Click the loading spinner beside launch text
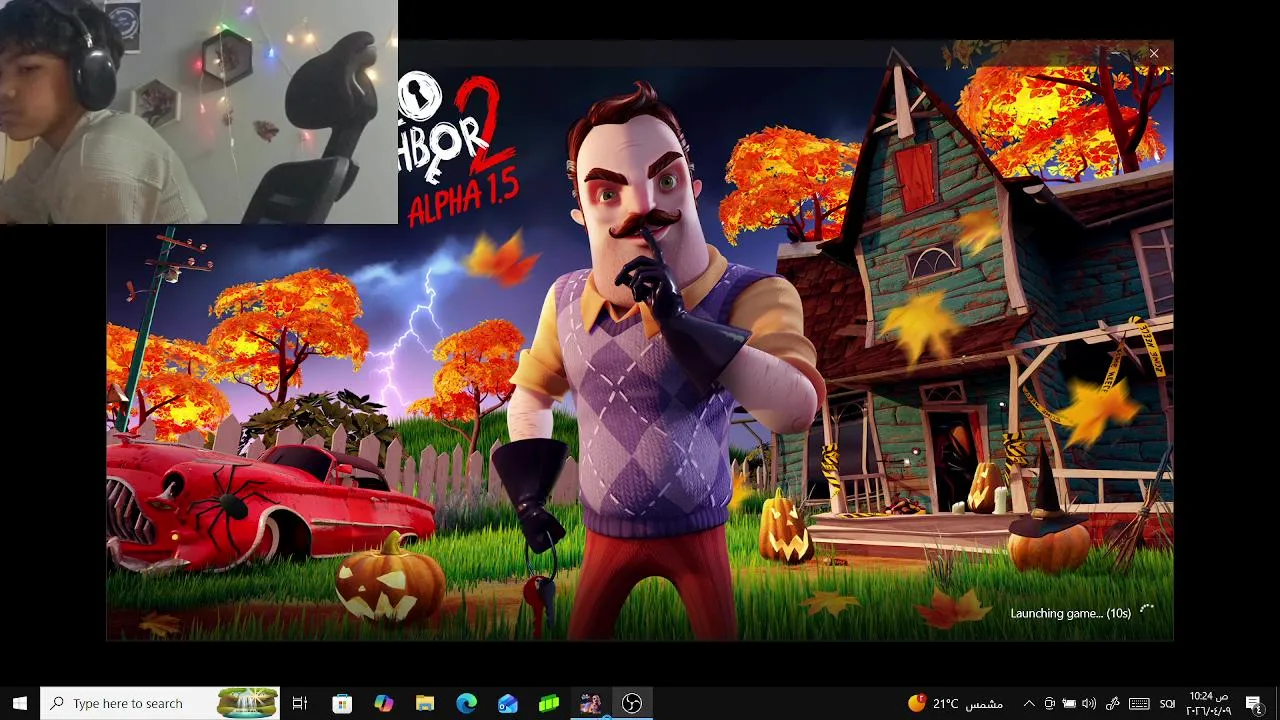This screenshot has height=720, width=1280. click(1147, 609)
